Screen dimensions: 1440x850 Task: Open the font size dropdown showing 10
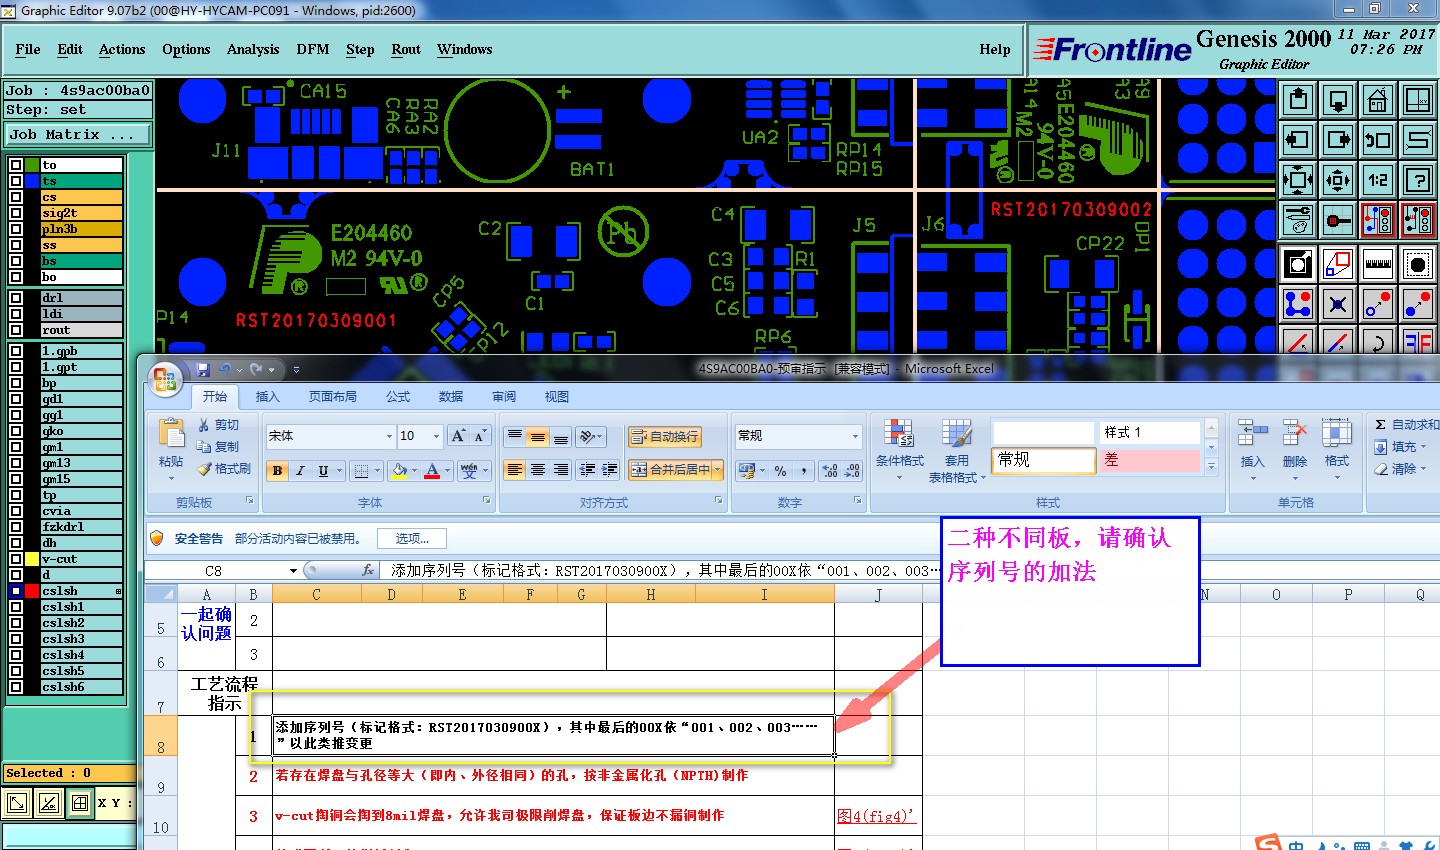(436, 436)
